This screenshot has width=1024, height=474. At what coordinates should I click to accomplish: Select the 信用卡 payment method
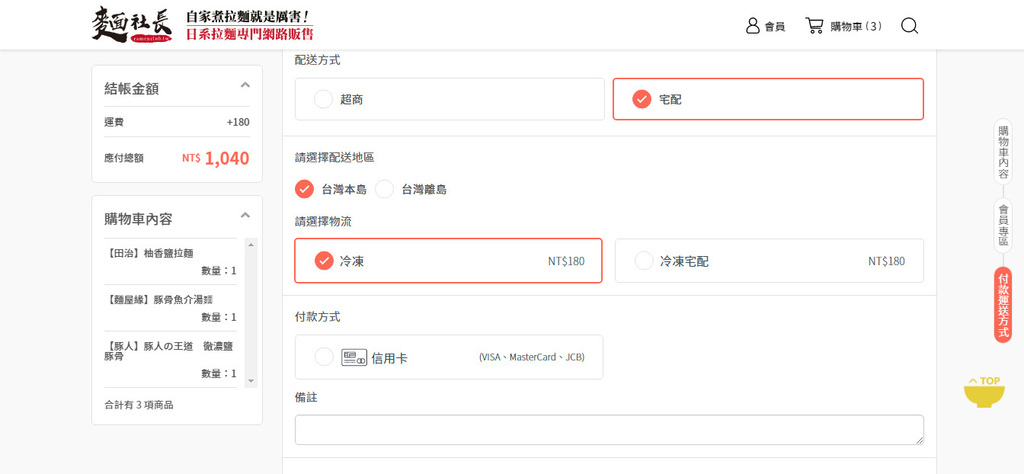(x=324, y=357)
